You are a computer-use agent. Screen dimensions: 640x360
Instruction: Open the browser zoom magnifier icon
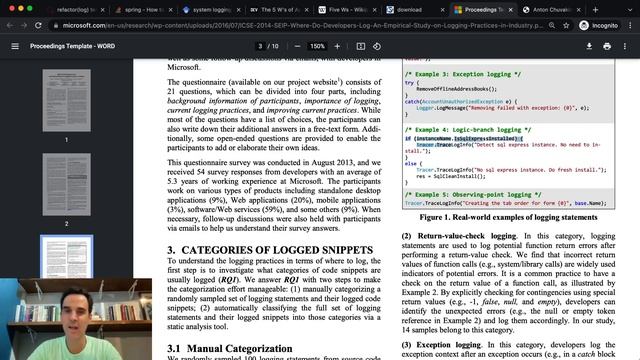point(552,25)
